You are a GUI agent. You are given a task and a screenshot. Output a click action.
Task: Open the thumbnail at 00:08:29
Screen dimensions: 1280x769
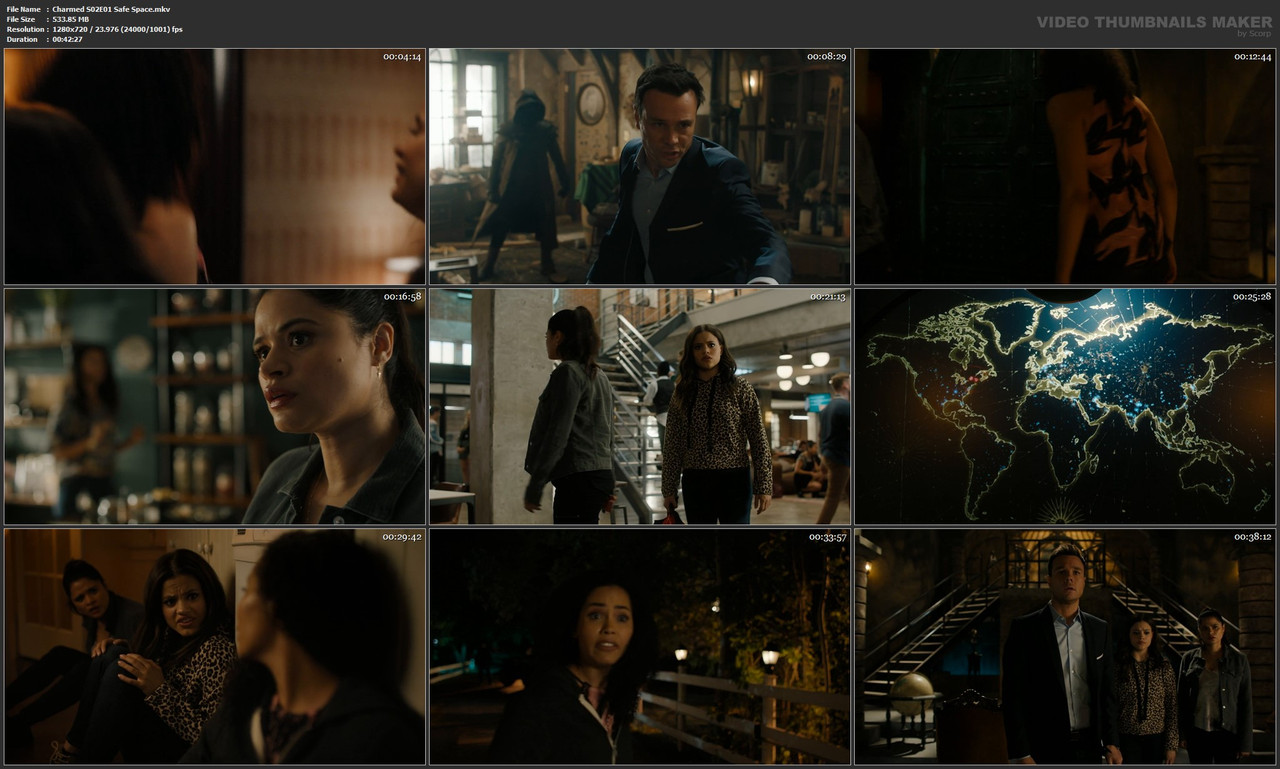coord(640,167)
